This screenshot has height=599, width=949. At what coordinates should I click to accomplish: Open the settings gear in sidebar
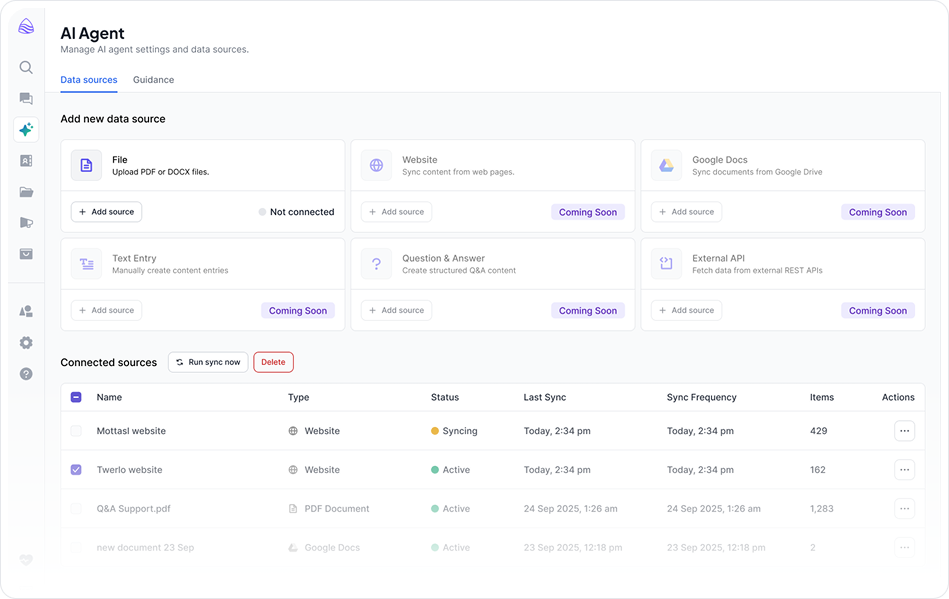point(26,343)
